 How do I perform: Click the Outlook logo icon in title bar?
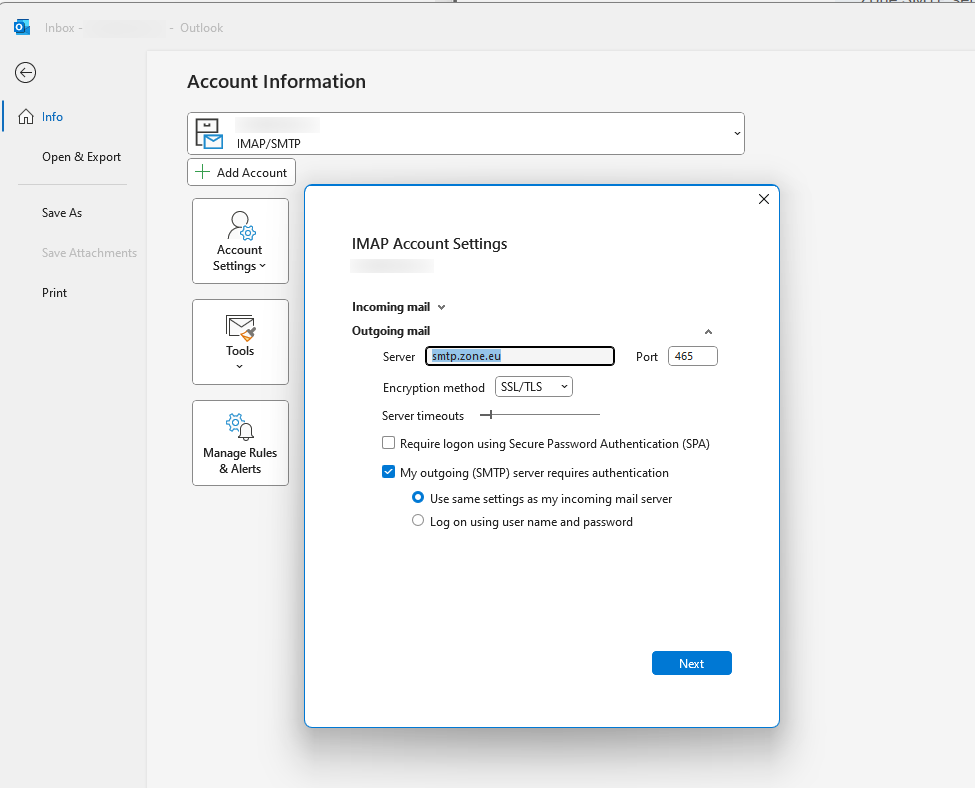pyautogui.click(x=21, y=27)
